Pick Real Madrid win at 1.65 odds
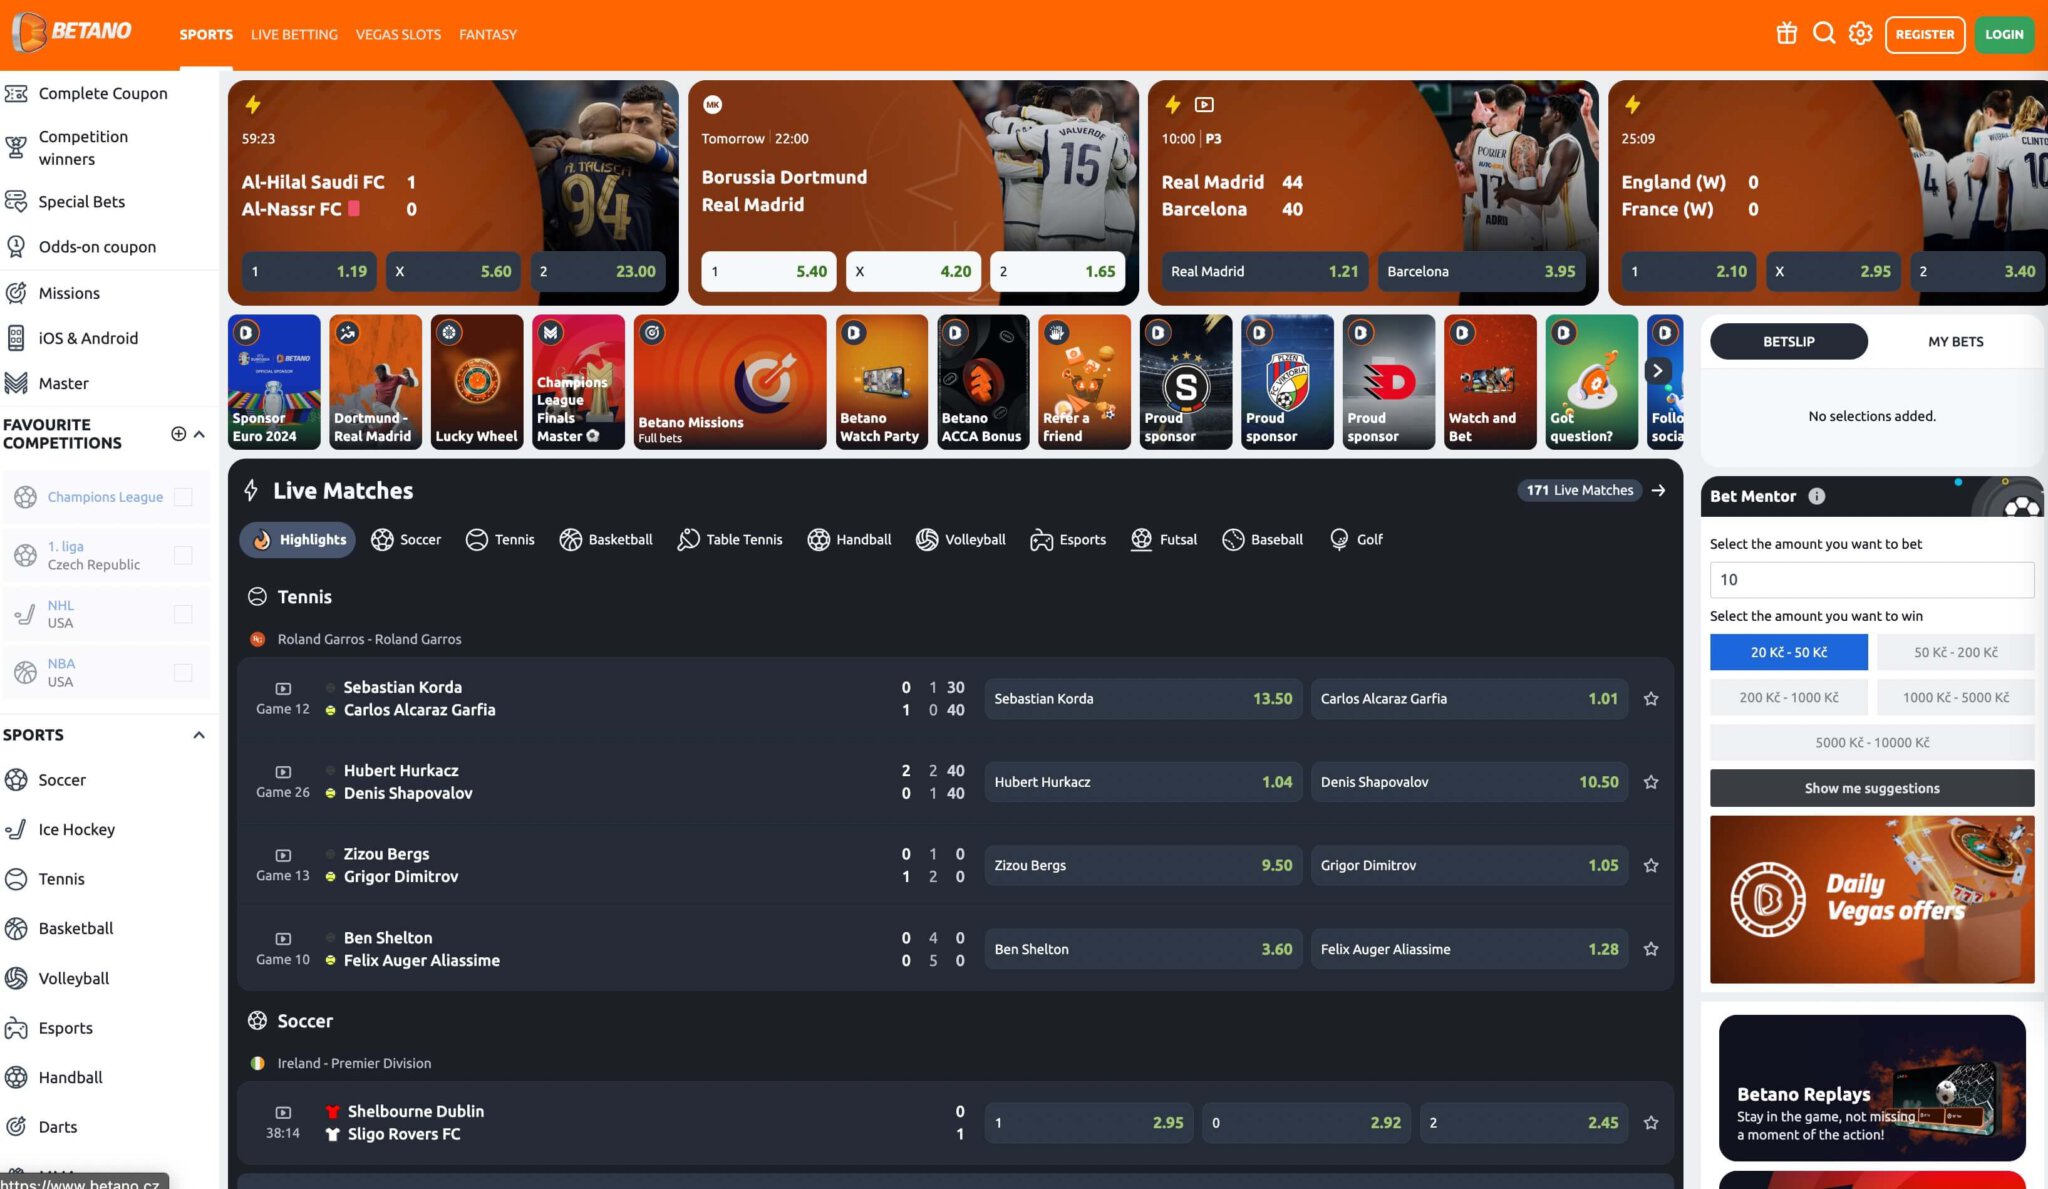Viewport: 2048px width, 1189px height. tap(1057, 271)
